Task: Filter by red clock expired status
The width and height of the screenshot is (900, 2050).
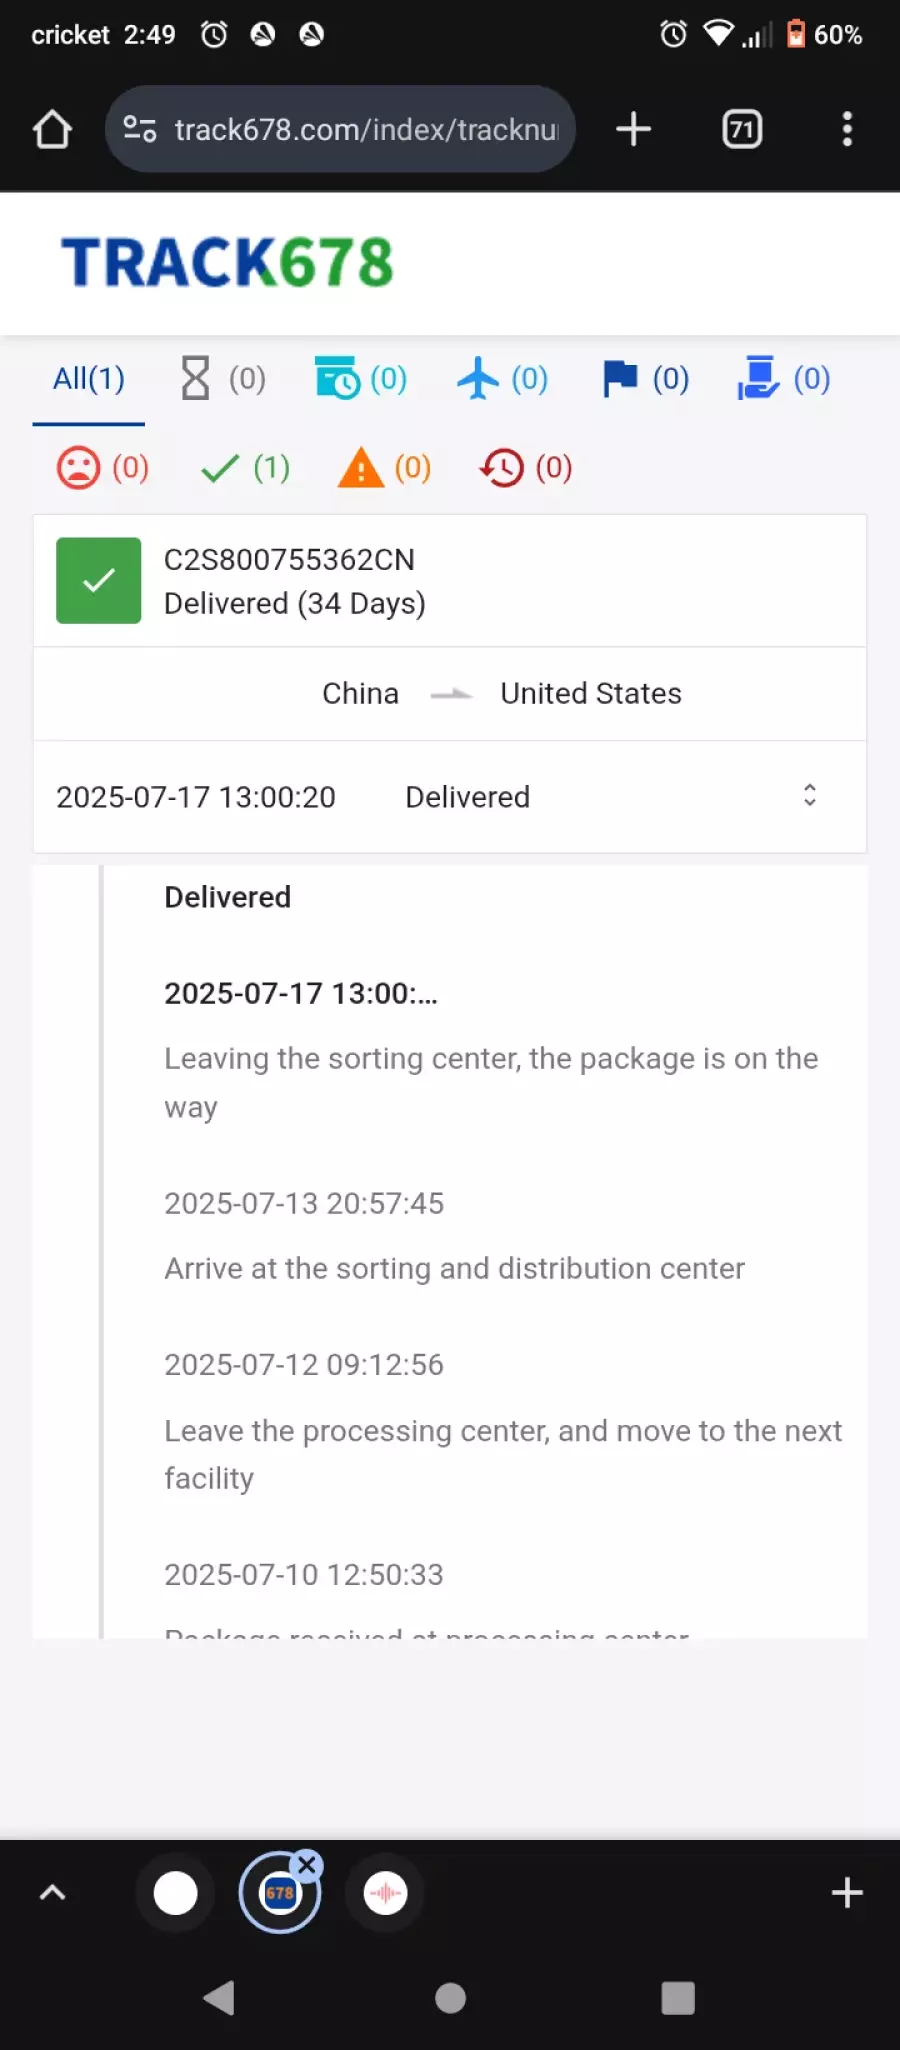Action: tap(526, 467)
